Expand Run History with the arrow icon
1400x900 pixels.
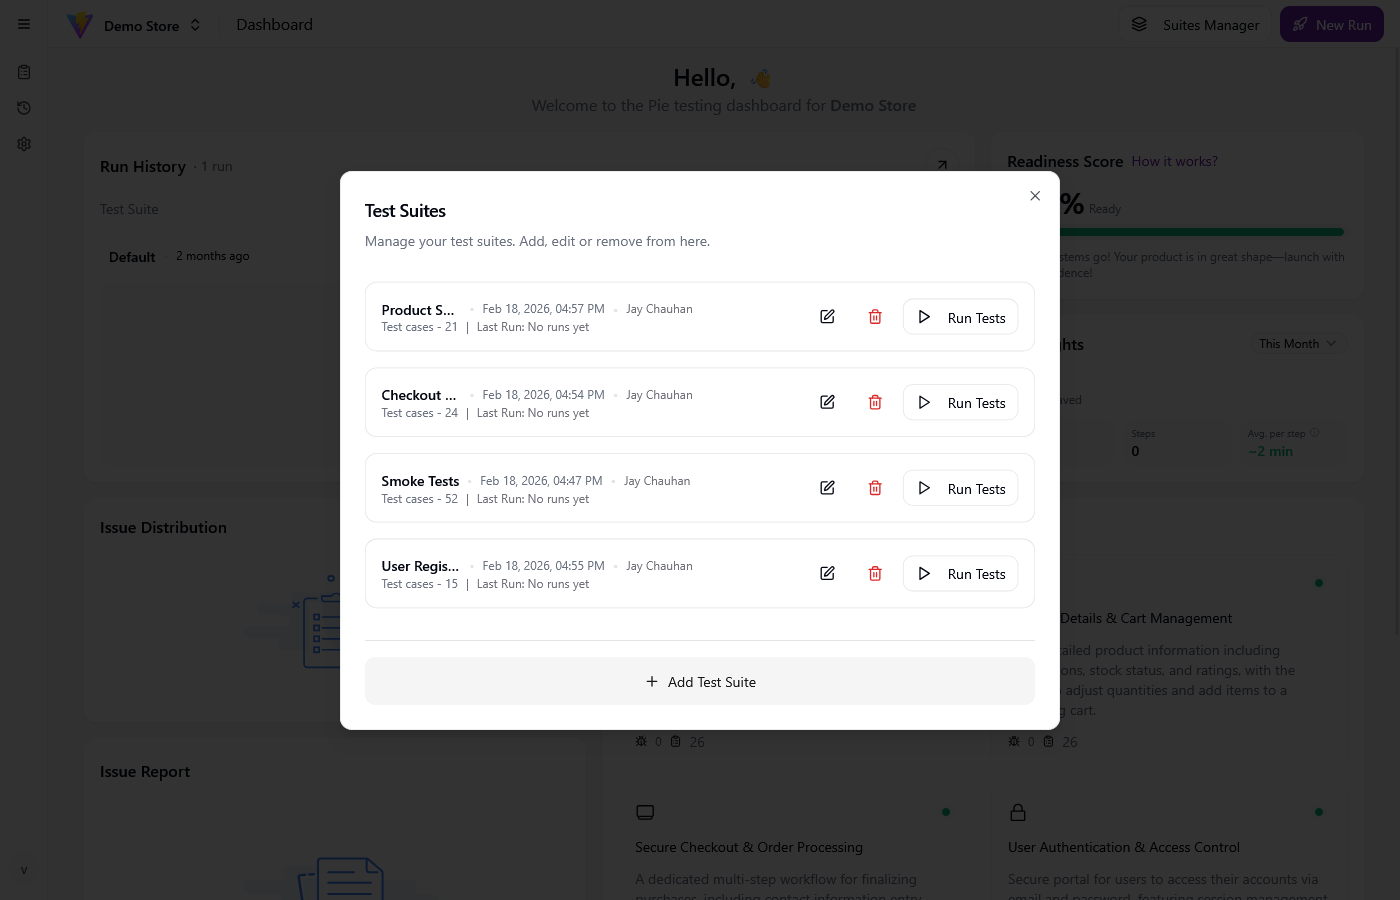(941, 166)
